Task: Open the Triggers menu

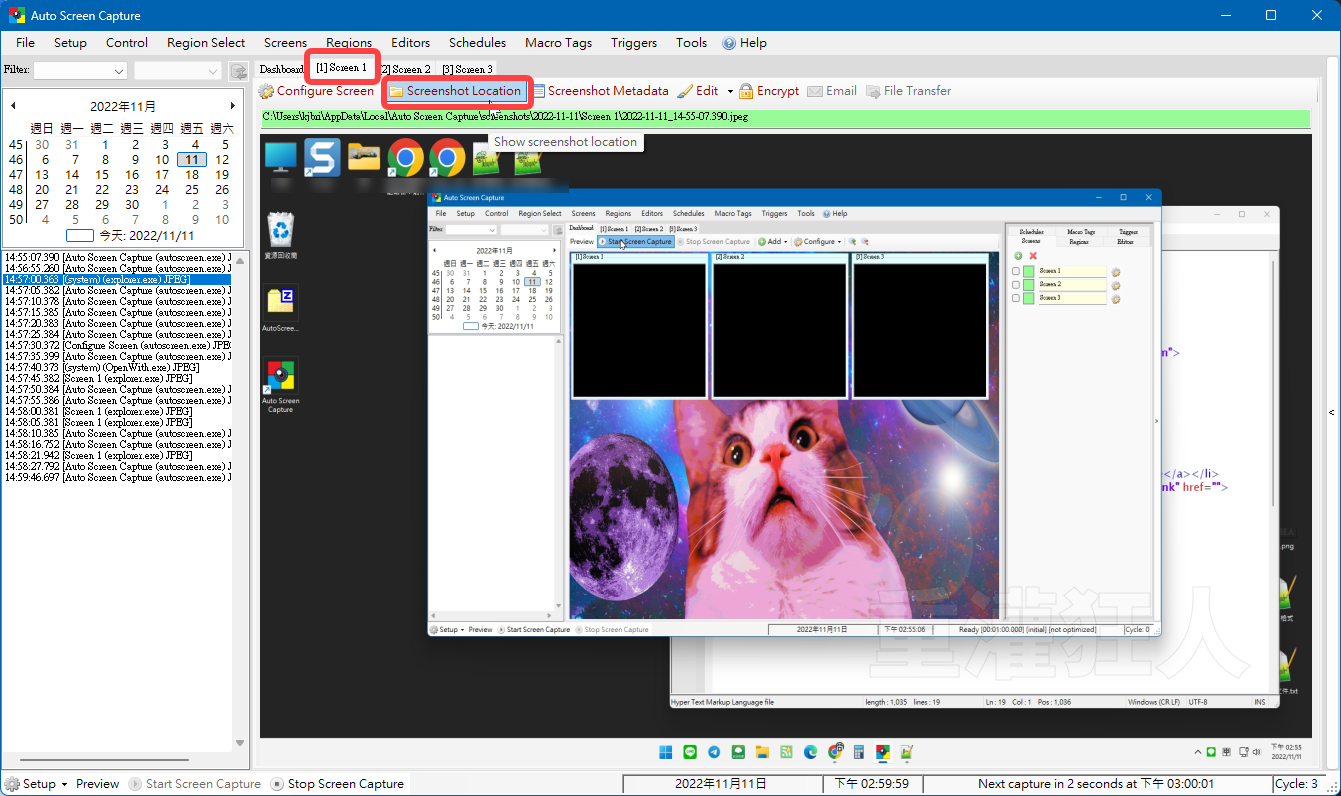Action: tap(634, 43)
